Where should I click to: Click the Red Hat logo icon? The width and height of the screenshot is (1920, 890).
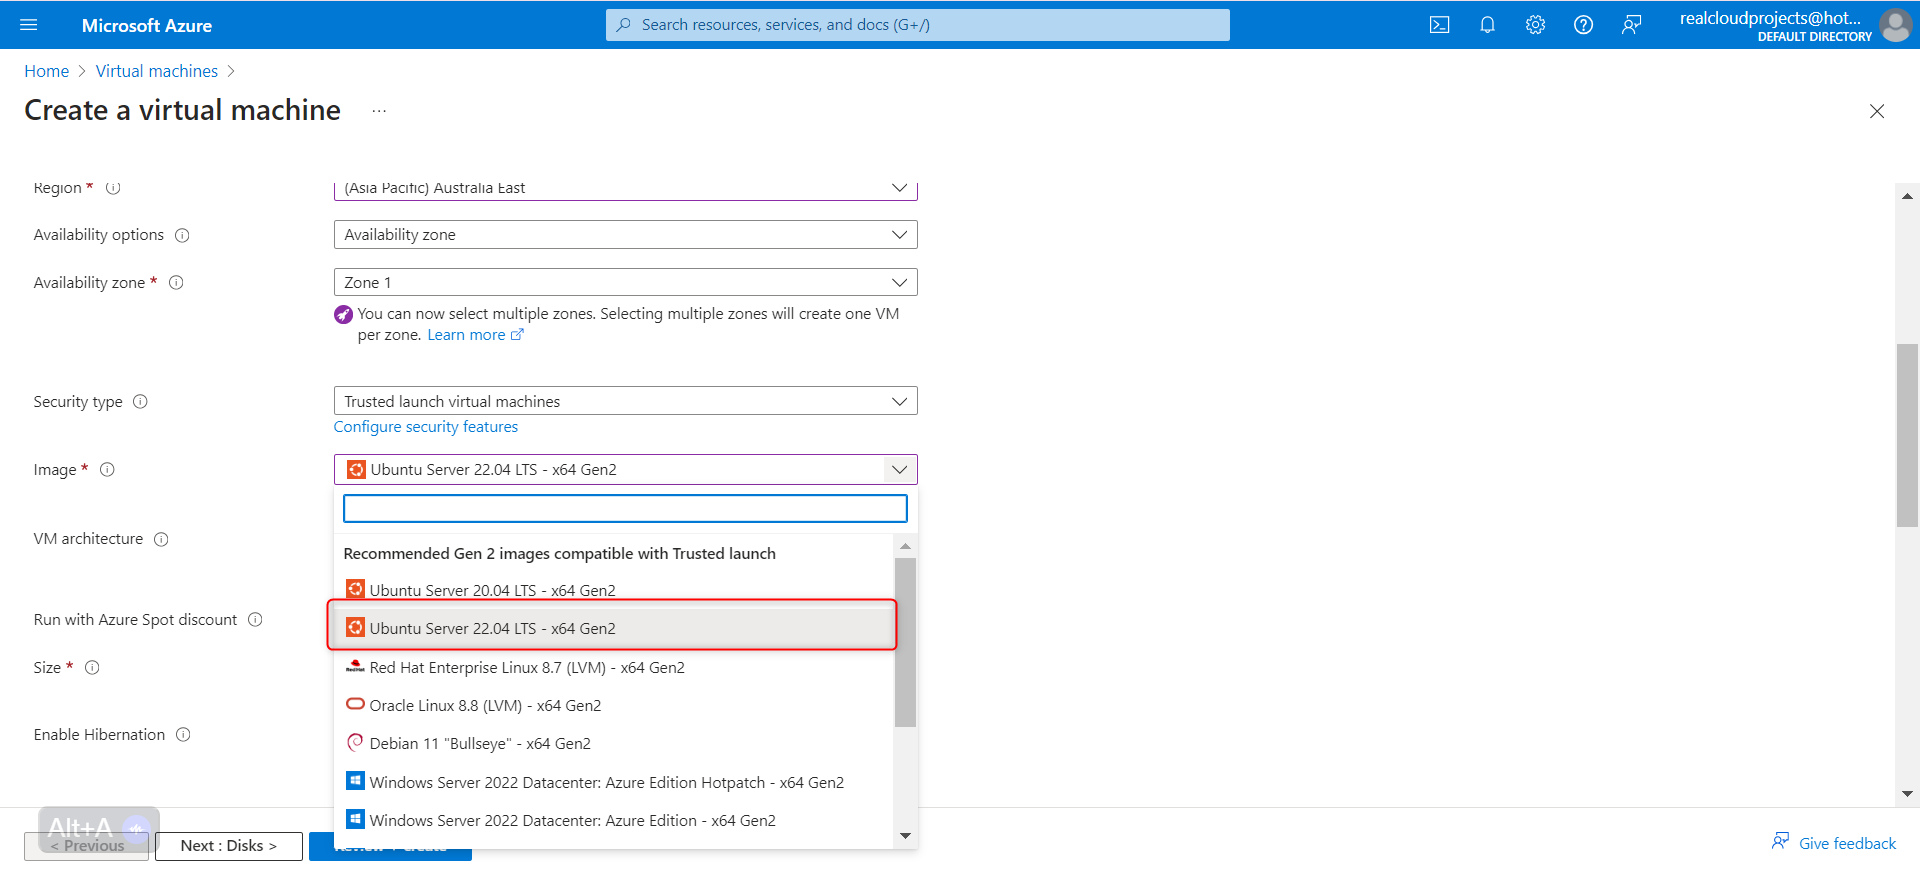click(x=355, y=666)
